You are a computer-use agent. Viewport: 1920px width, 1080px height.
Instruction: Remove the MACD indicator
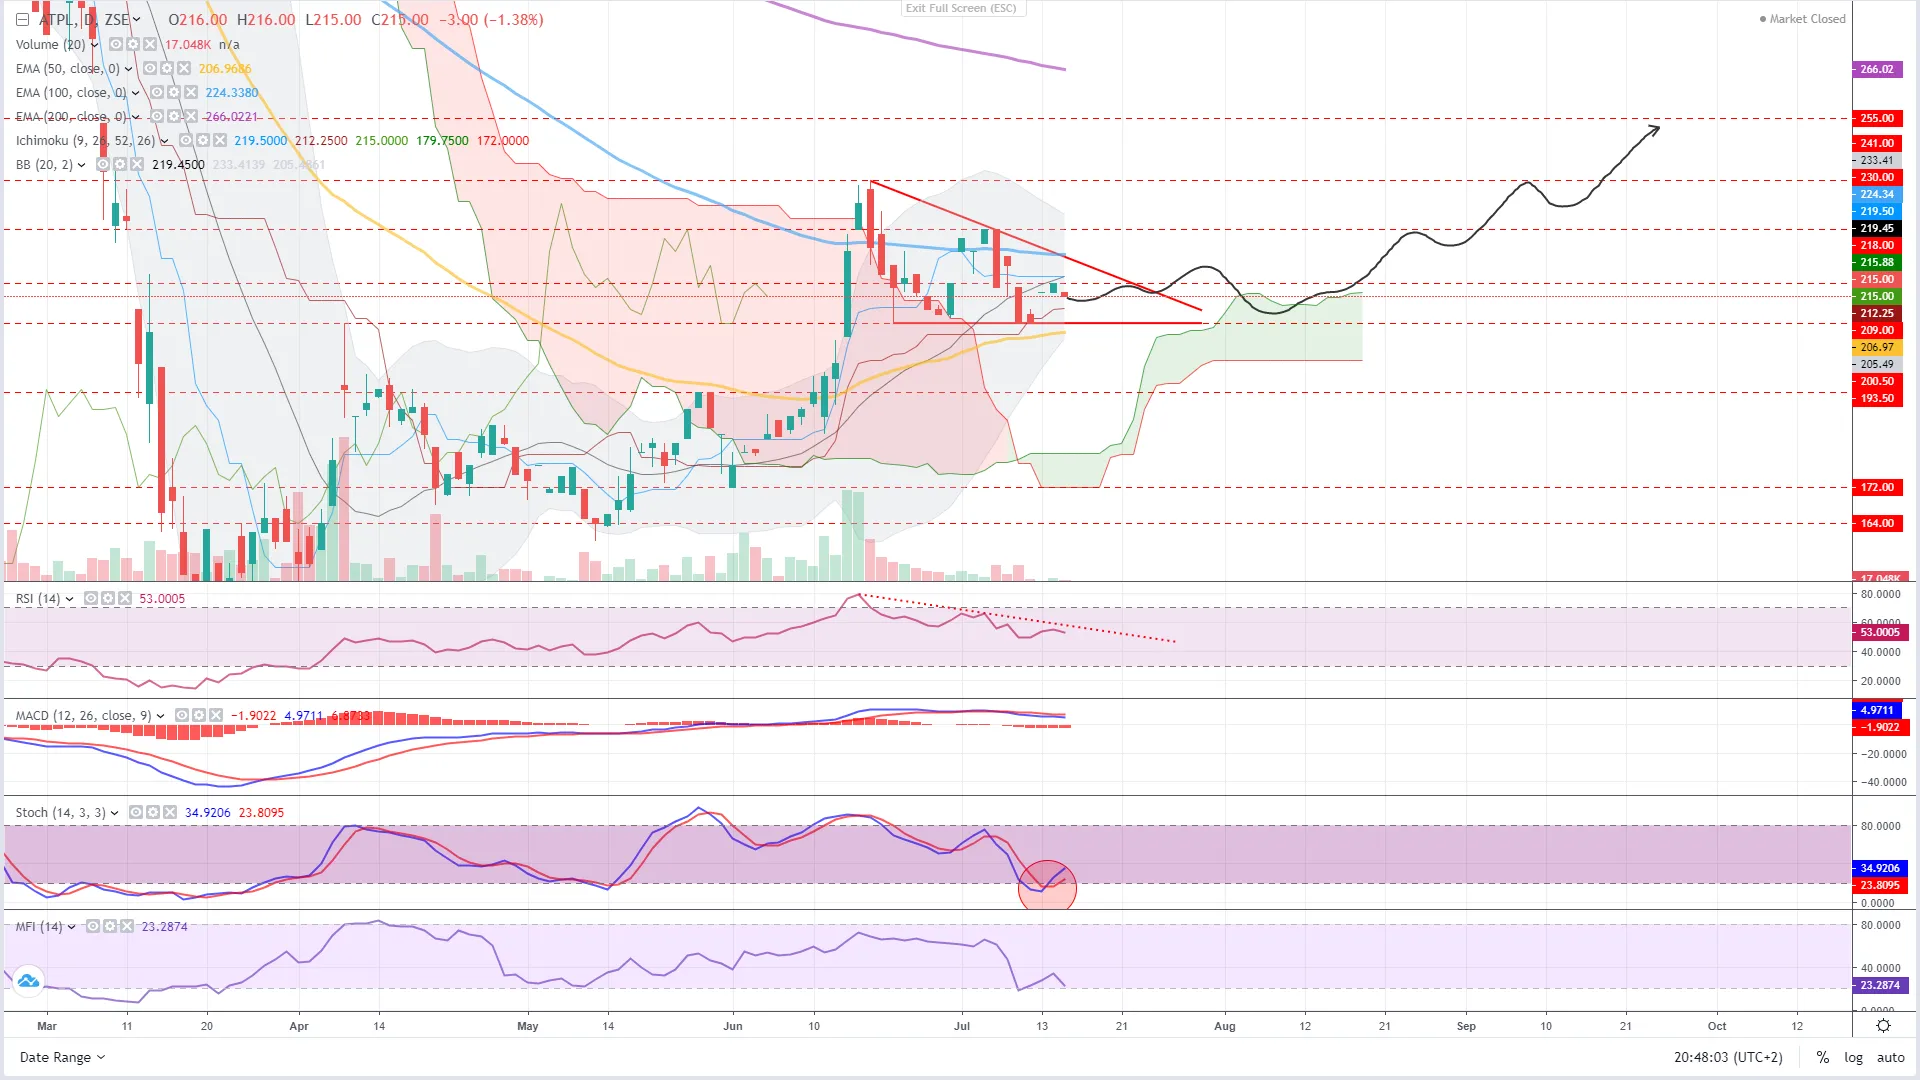(x=216, y=716)
